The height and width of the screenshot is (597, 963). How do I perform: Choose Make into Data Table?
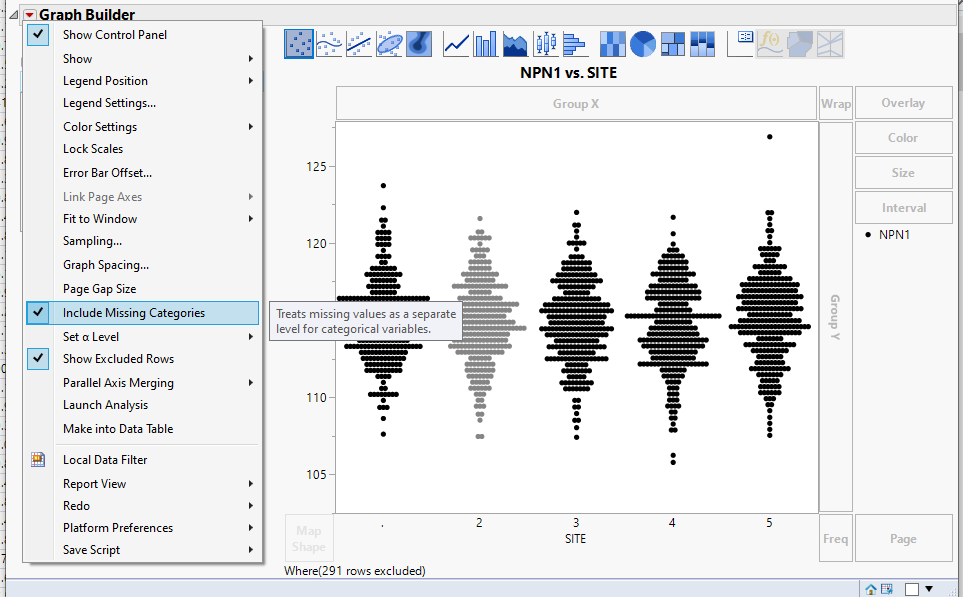pos(118,429)
